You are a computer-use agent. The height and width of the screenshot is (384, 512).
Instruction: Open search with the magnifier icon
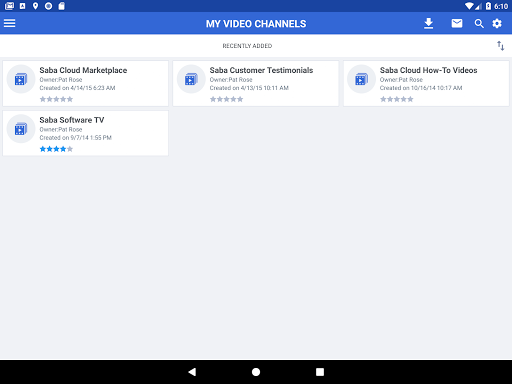tap(479, 24)
